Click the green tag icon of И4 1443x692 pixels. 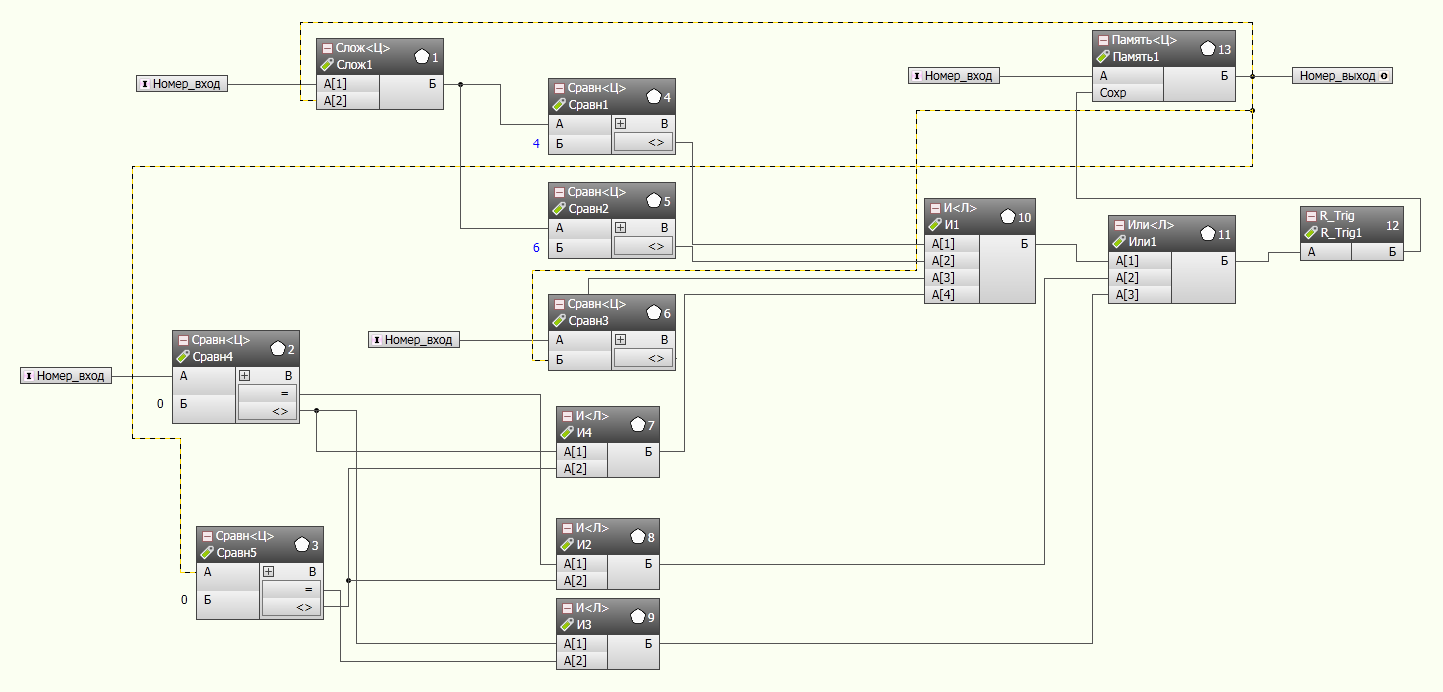[567, 432]
